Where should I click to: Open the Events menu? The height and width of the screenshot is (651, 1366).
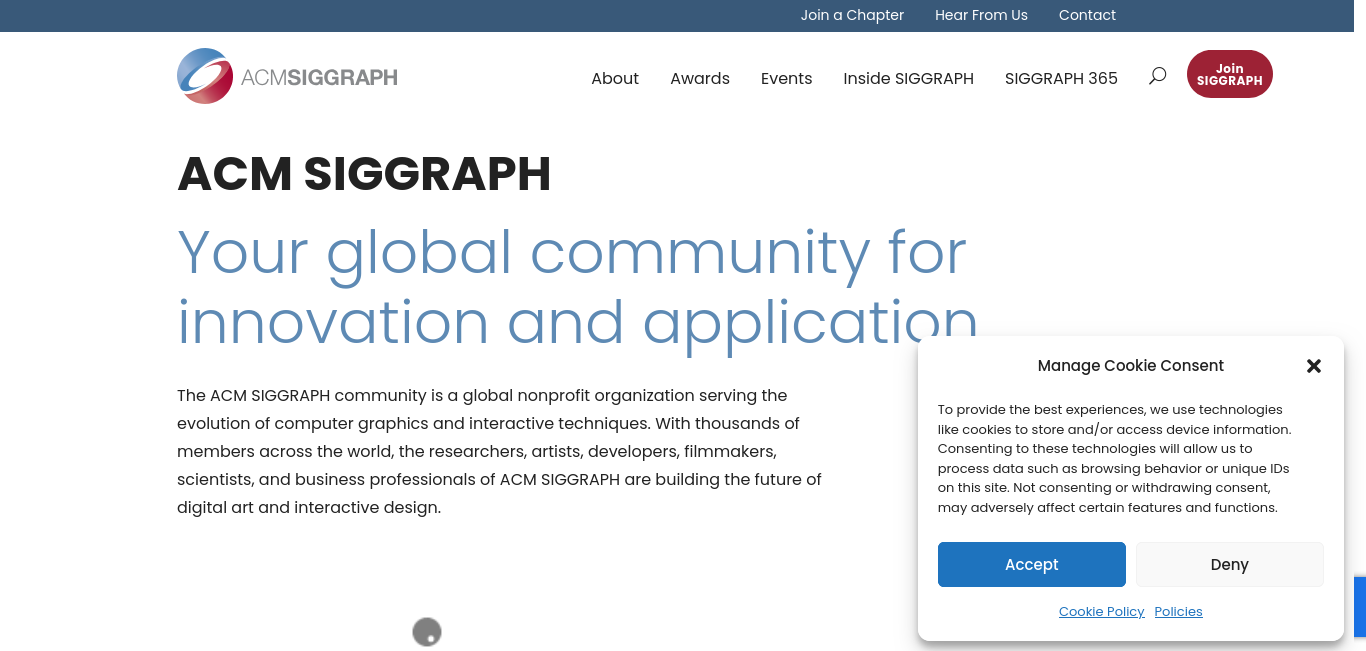click(x=786, y=78)
